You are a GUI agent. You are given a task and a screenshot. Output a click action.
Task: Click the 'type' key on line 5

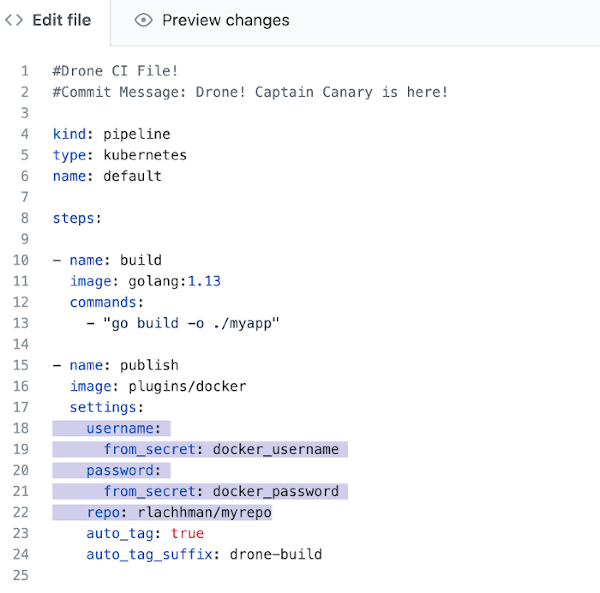69,155
